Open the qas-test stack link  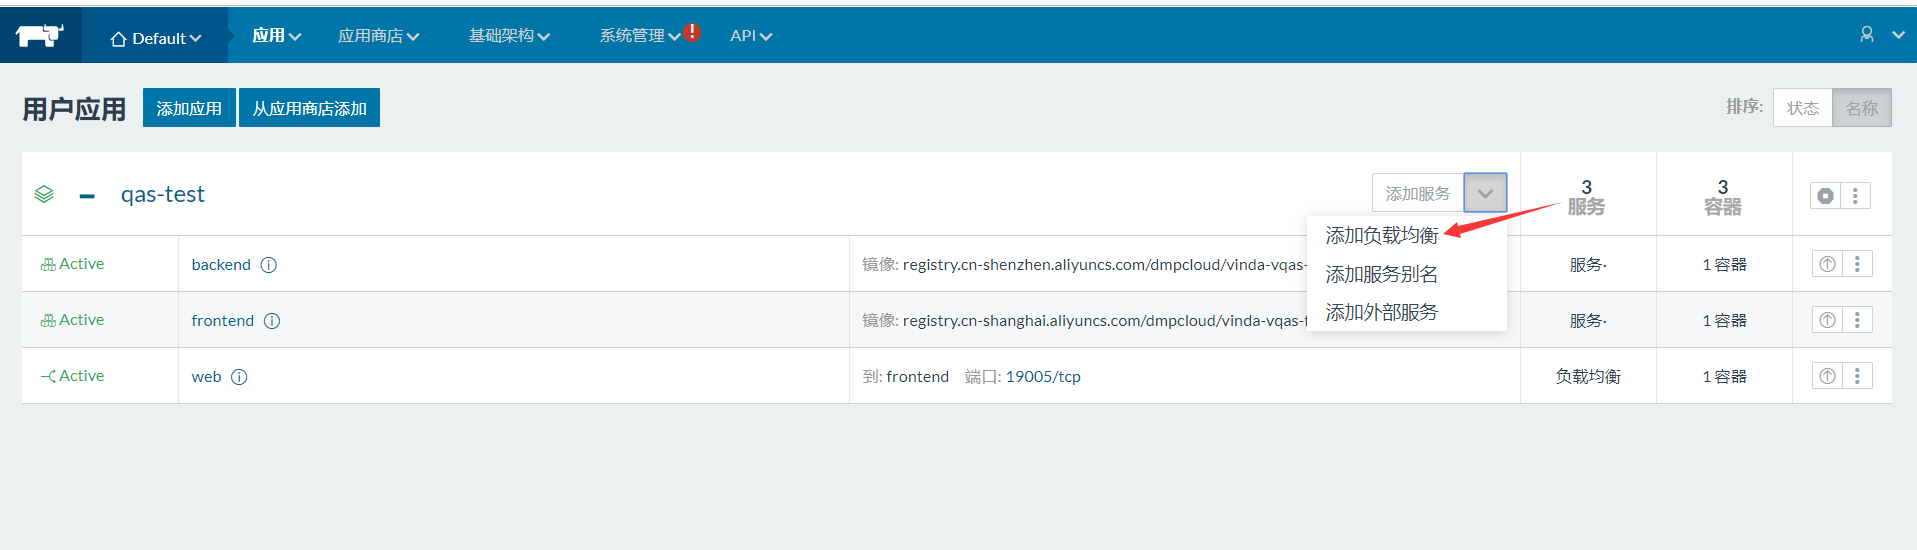pos(163,194)
